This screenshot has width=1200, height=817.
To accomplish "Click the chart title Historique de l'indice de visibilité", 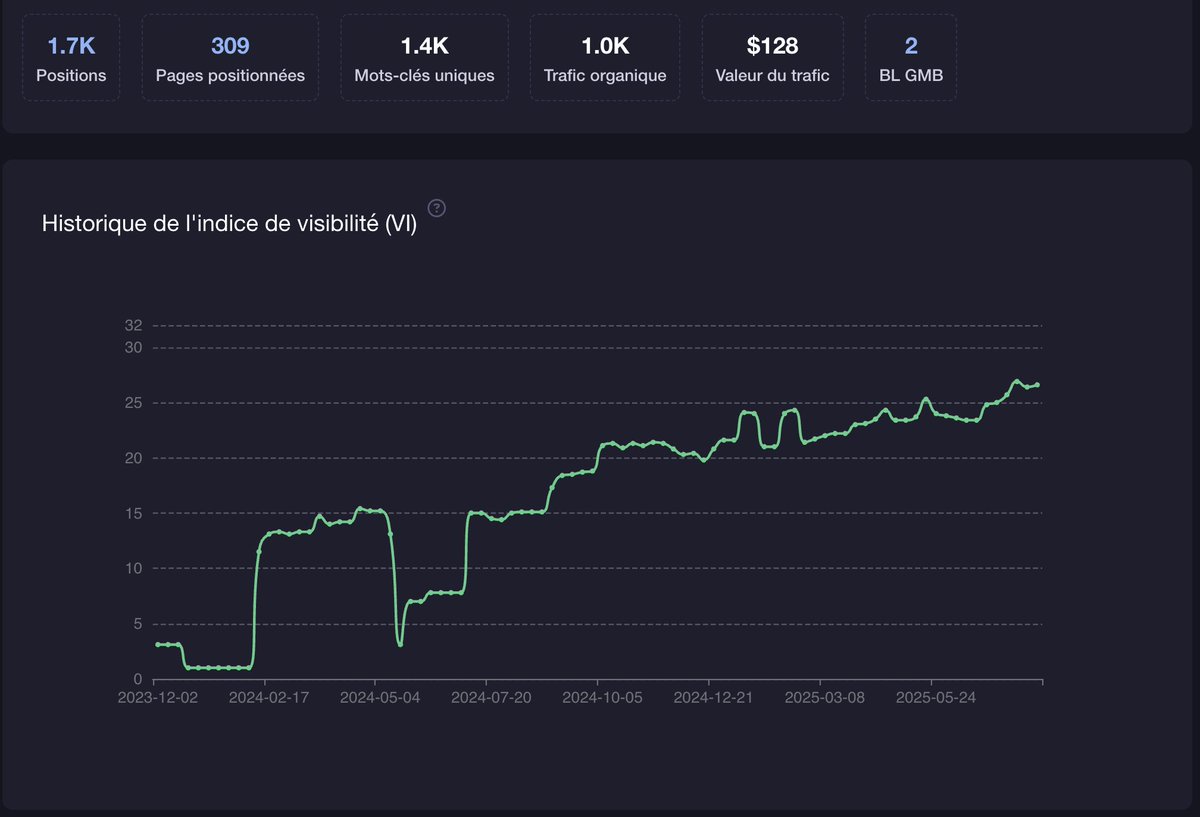I will pos(229,224).
